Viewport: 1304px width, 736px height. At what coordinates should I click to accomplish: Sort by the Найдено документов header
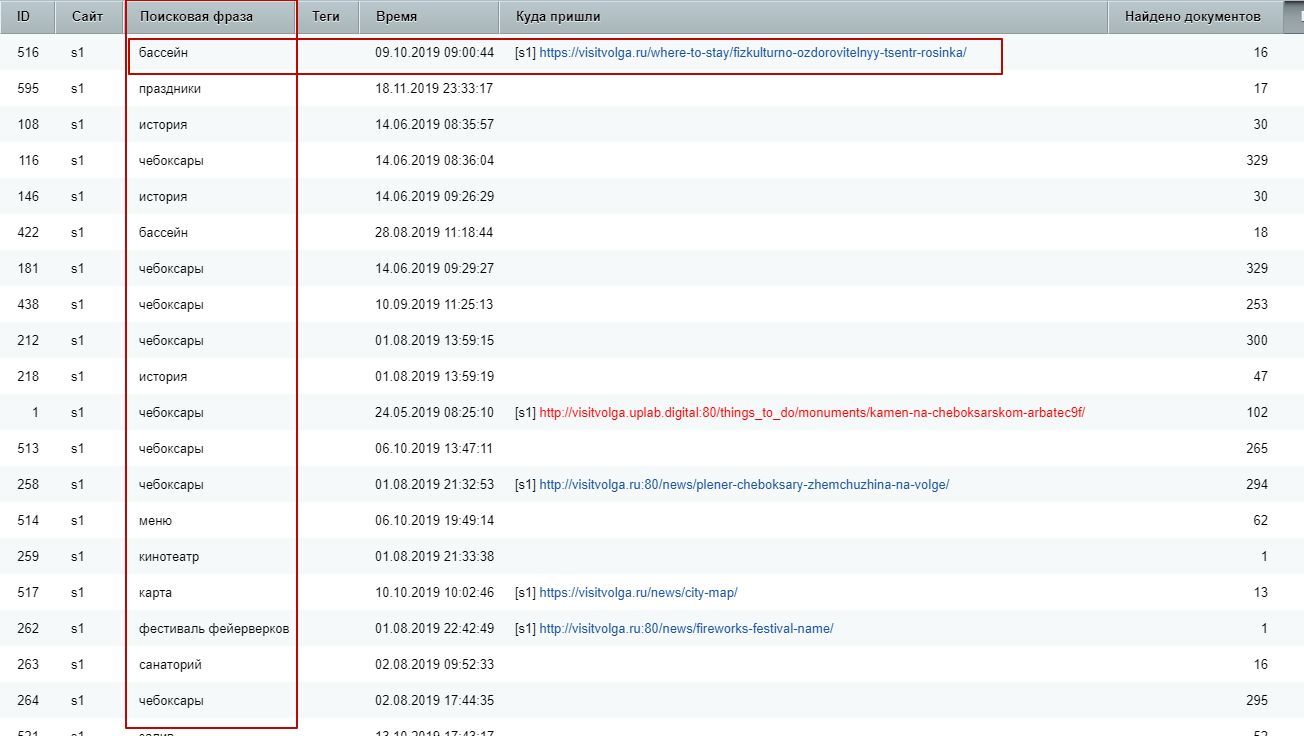pos(1196,17)
